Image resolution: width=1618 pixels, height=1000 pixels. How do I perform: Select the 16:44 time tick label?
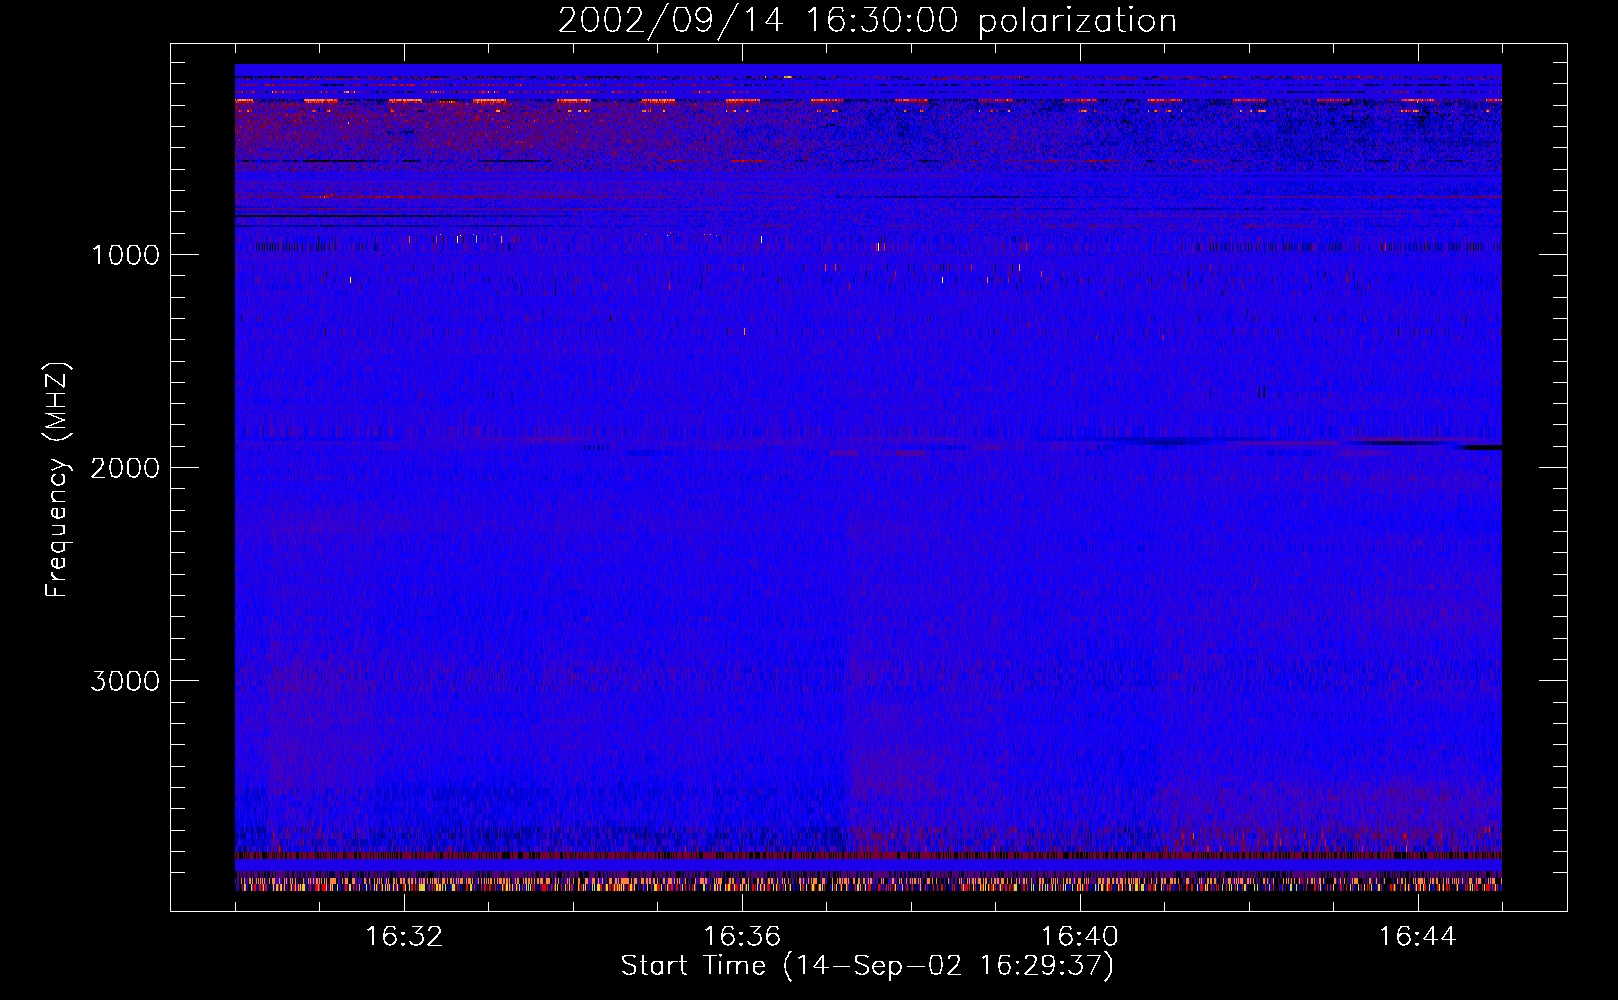(x=1418, y=937)
